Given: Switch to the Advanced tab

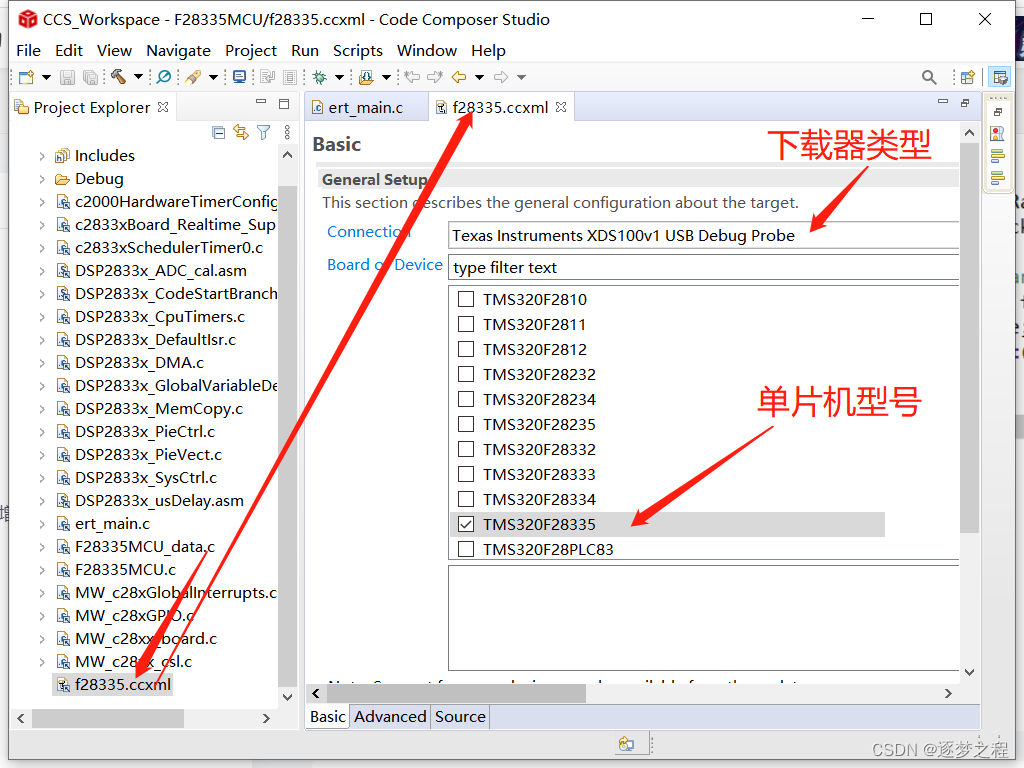Looking at the screenshot, I should [x=390, y=716].
